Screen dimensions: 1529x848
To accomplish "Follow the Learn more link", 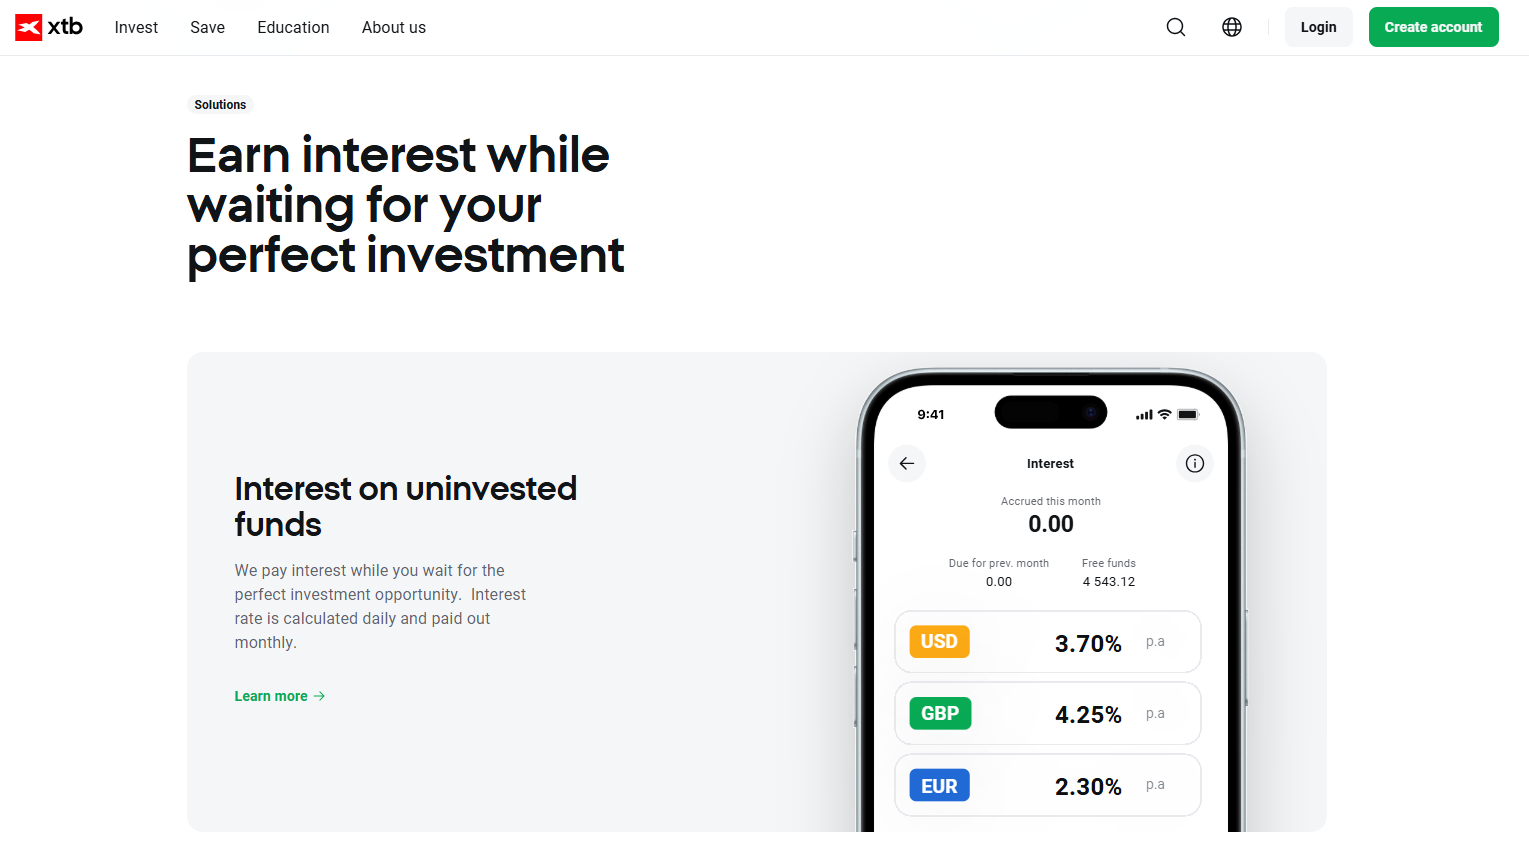I will tap(271, 696).
